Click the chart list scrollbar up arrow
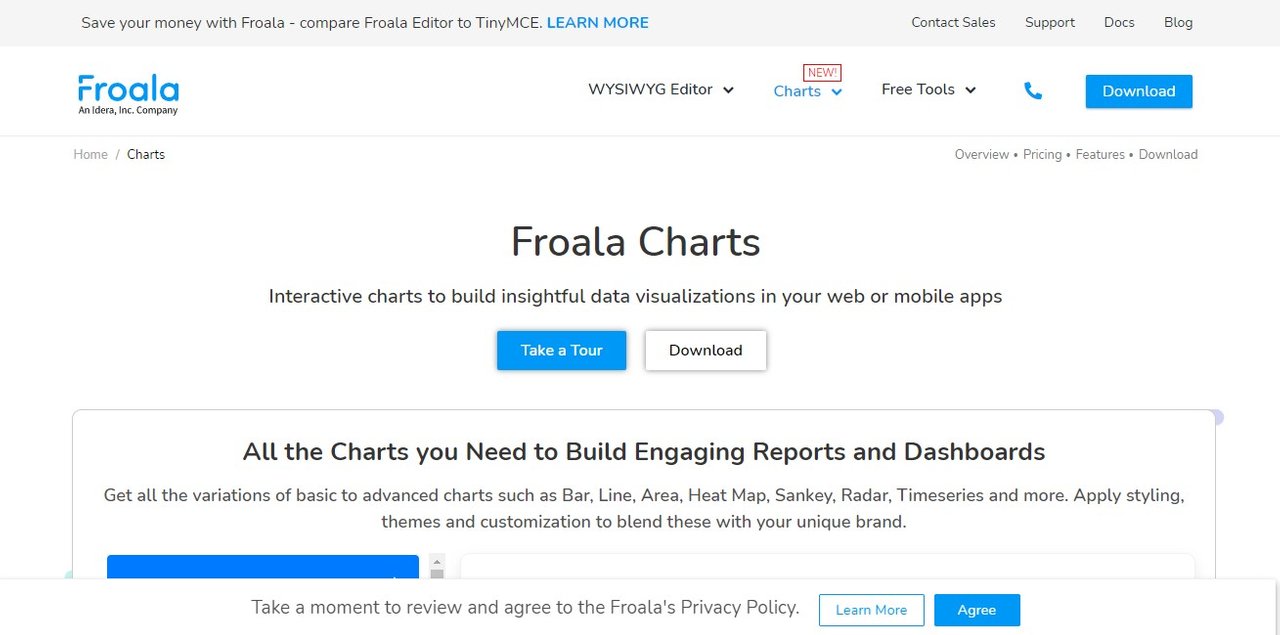Screen dimensions: 1280x635 pyautogui.click(x=437, y=562)
